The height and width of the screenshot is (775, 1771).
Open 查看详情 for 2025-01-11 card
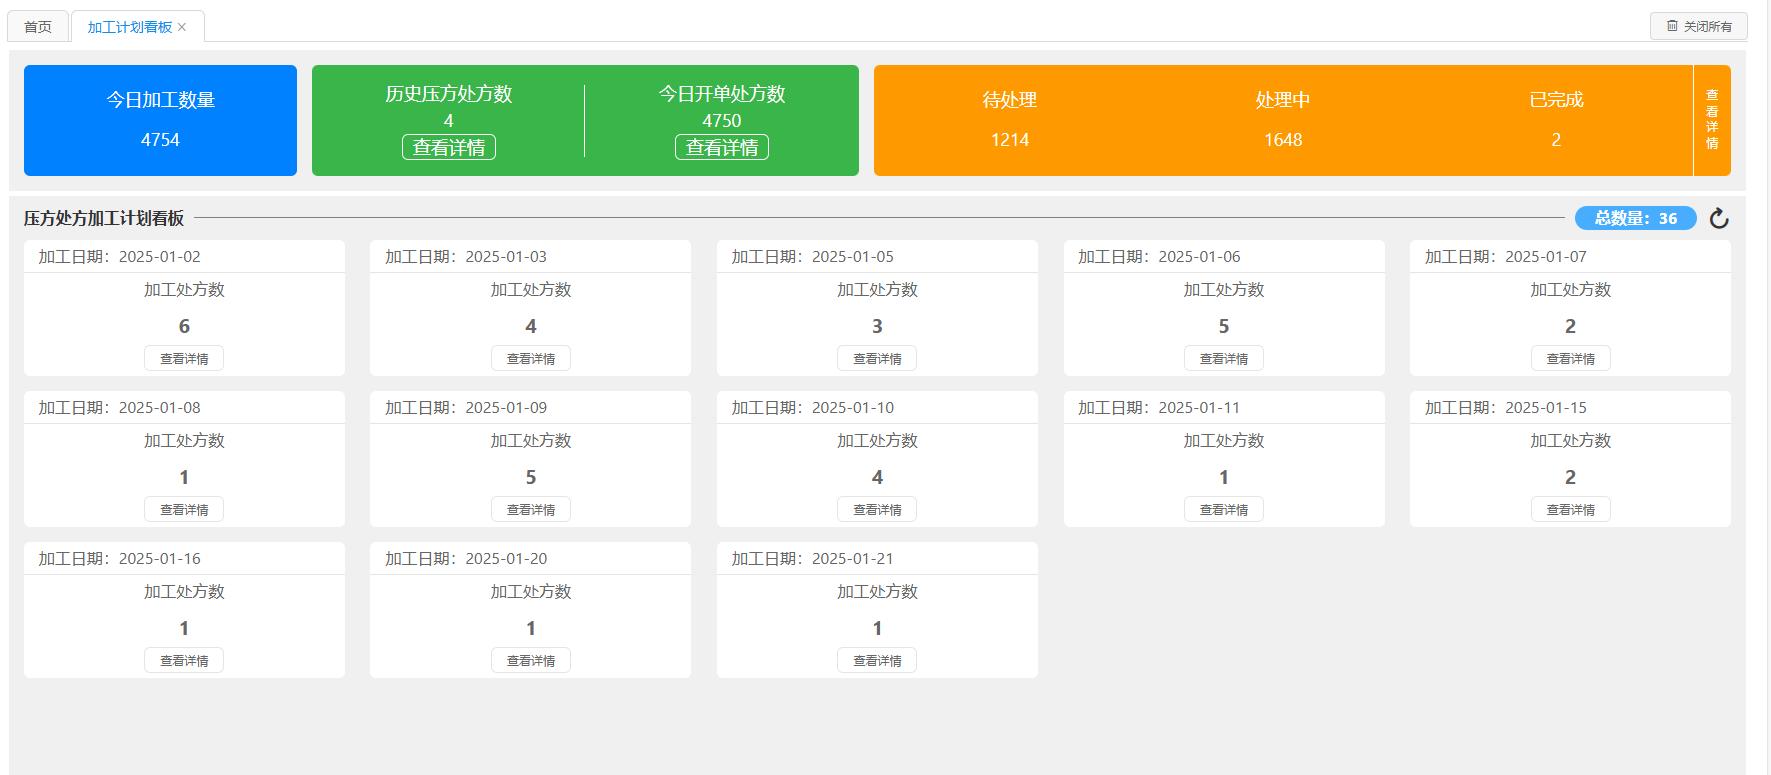click(1224, 509)
